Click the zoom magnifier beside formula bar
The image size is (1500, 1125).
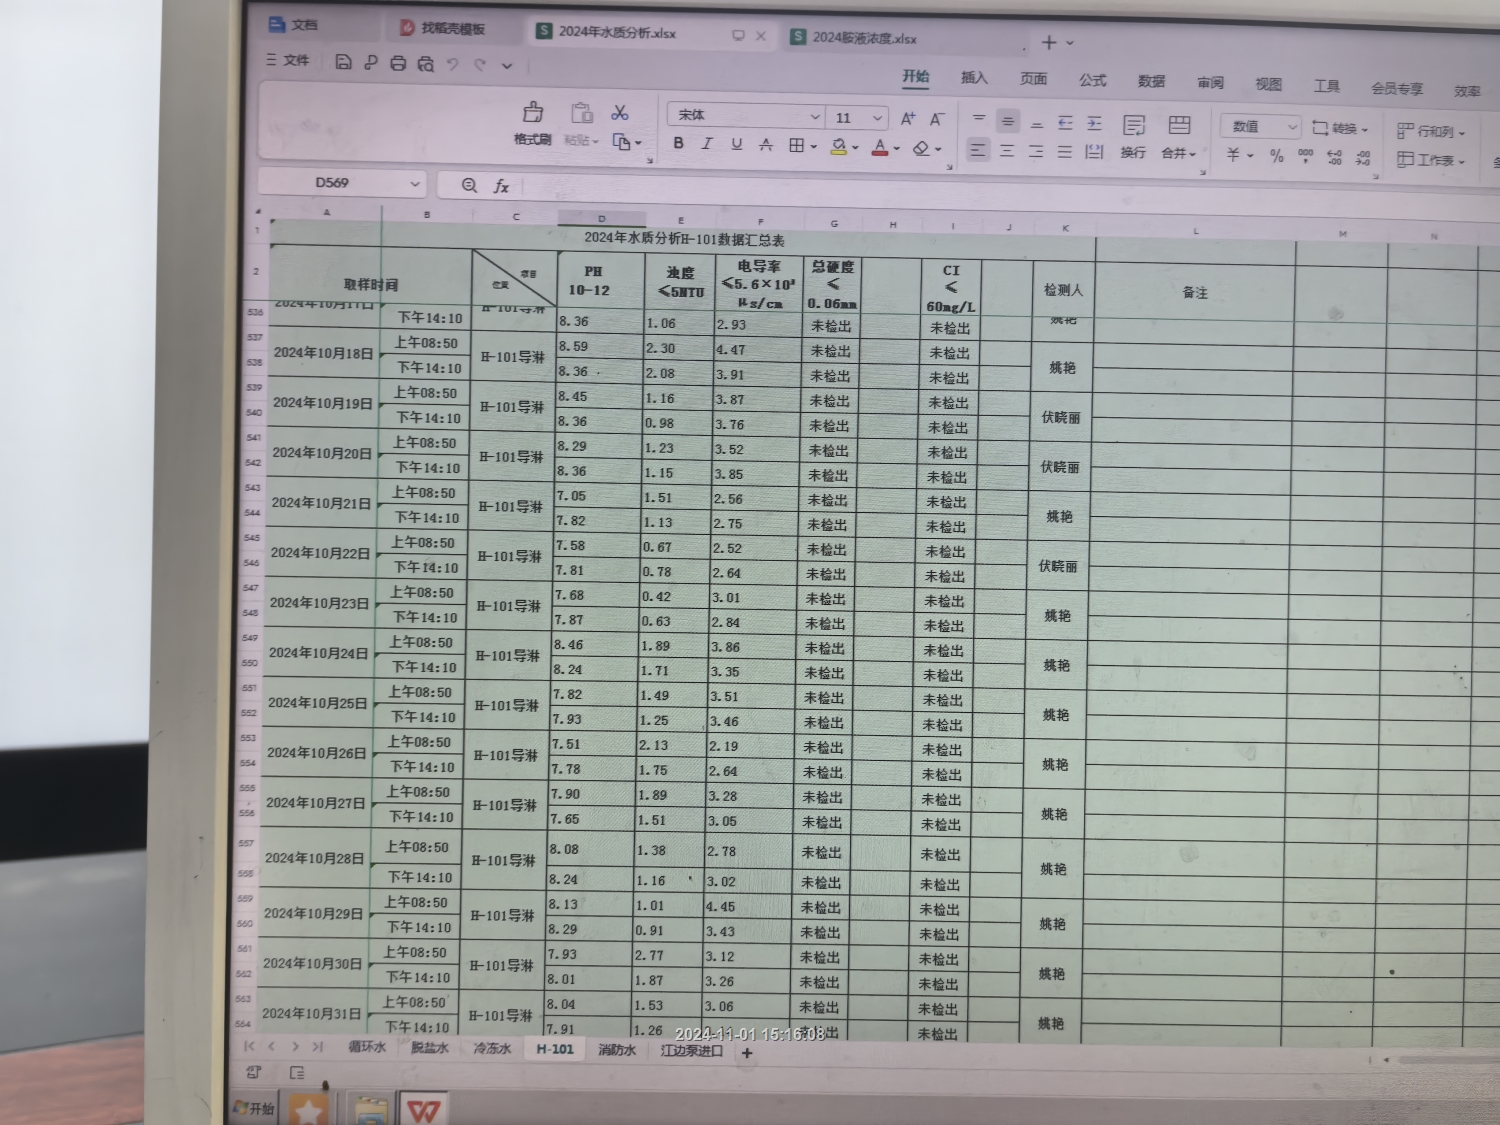[469, 185]
